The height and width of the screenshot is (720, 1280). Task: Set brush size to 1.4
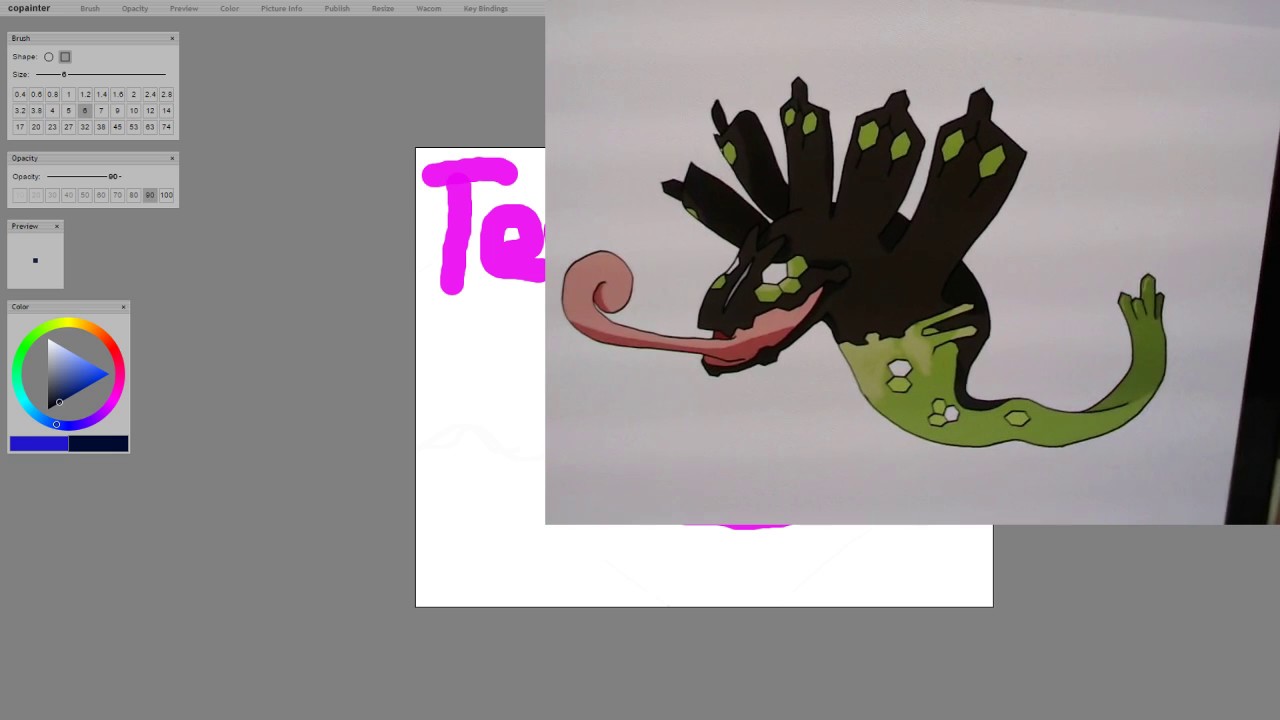[101, 95]
